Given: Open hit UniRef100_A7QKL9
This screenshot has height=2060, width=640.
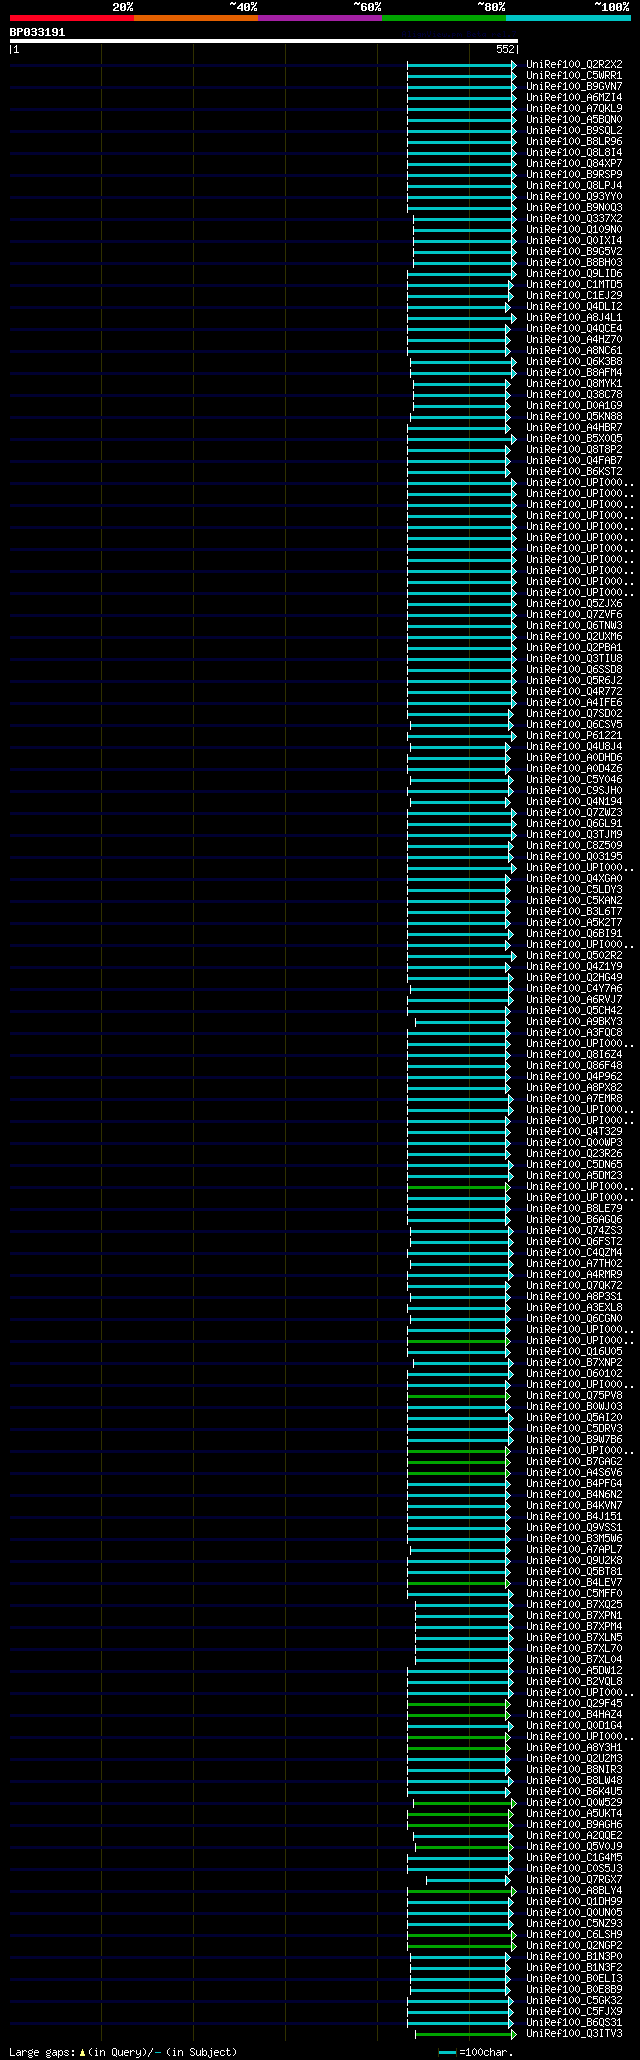Looking at the screenshot, I should coord(574,108).
